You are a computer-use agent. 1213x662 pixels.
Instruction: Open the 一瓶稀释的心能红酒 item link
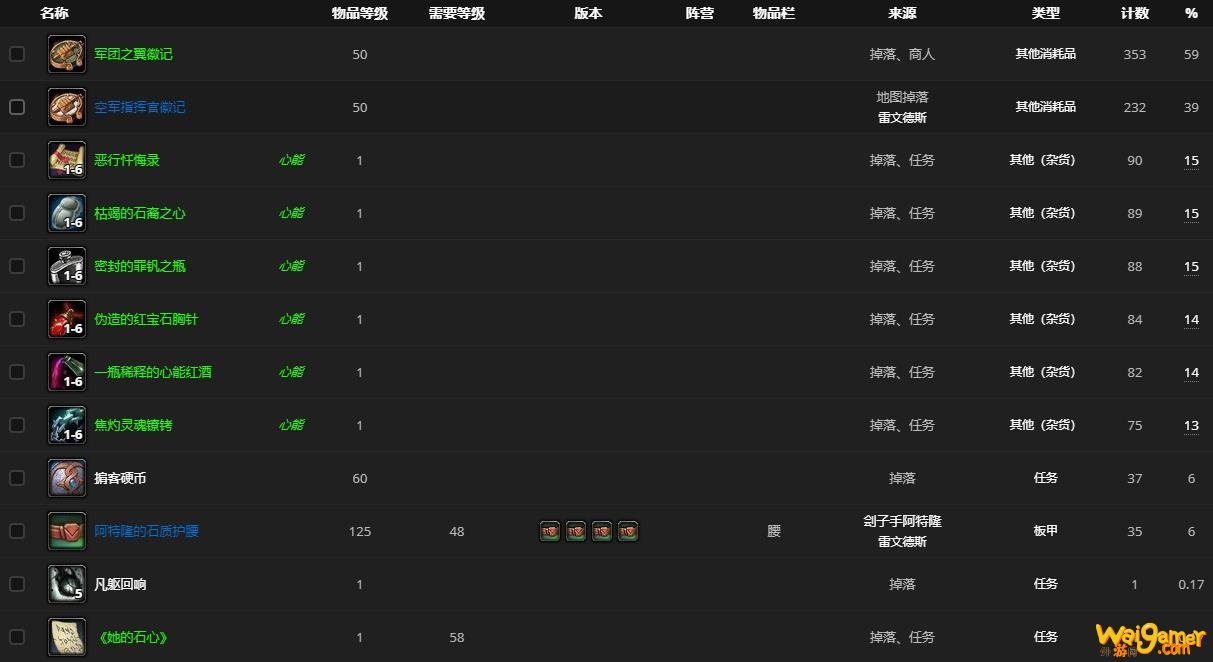pyautogui.click(x=153, y=372)
